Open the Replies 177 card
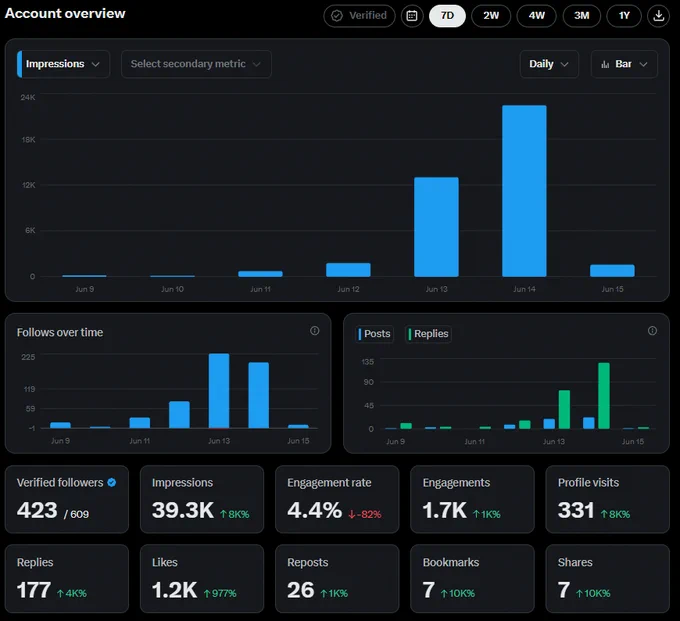 point(67,579)
